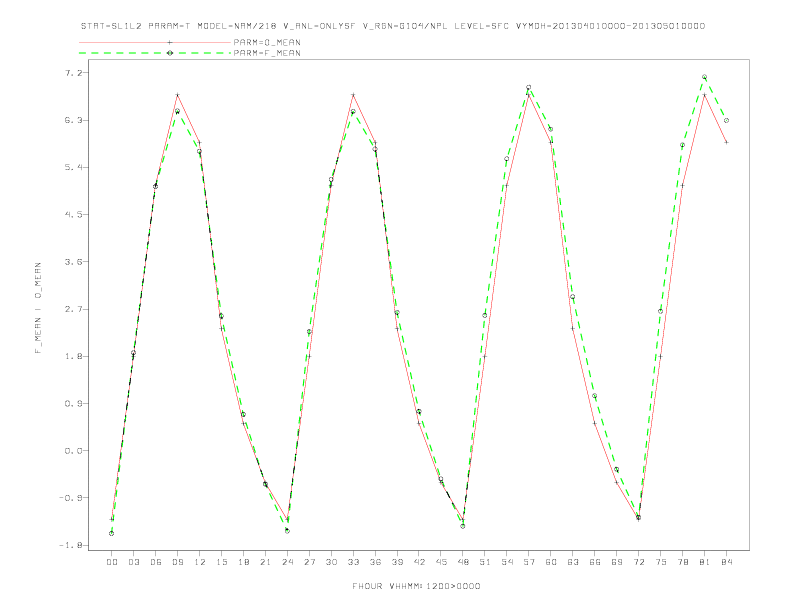Click the 33 forecast hour tick label
This screenshot has height=612, width=792.
353,562
